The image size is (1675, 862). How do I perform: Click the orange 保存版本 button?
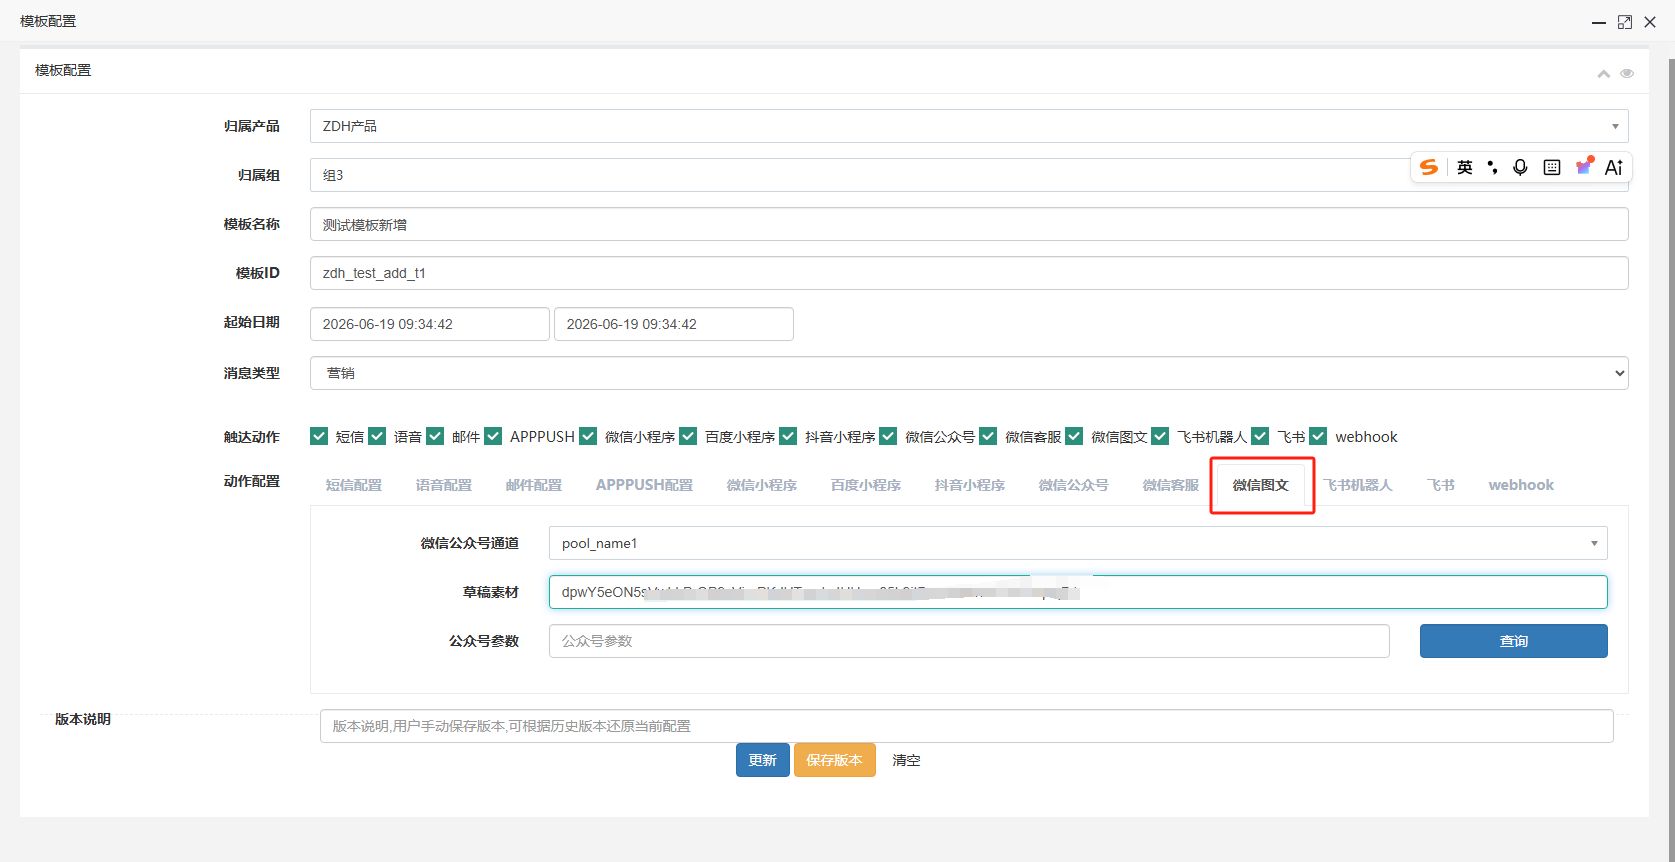pos(835,760)
